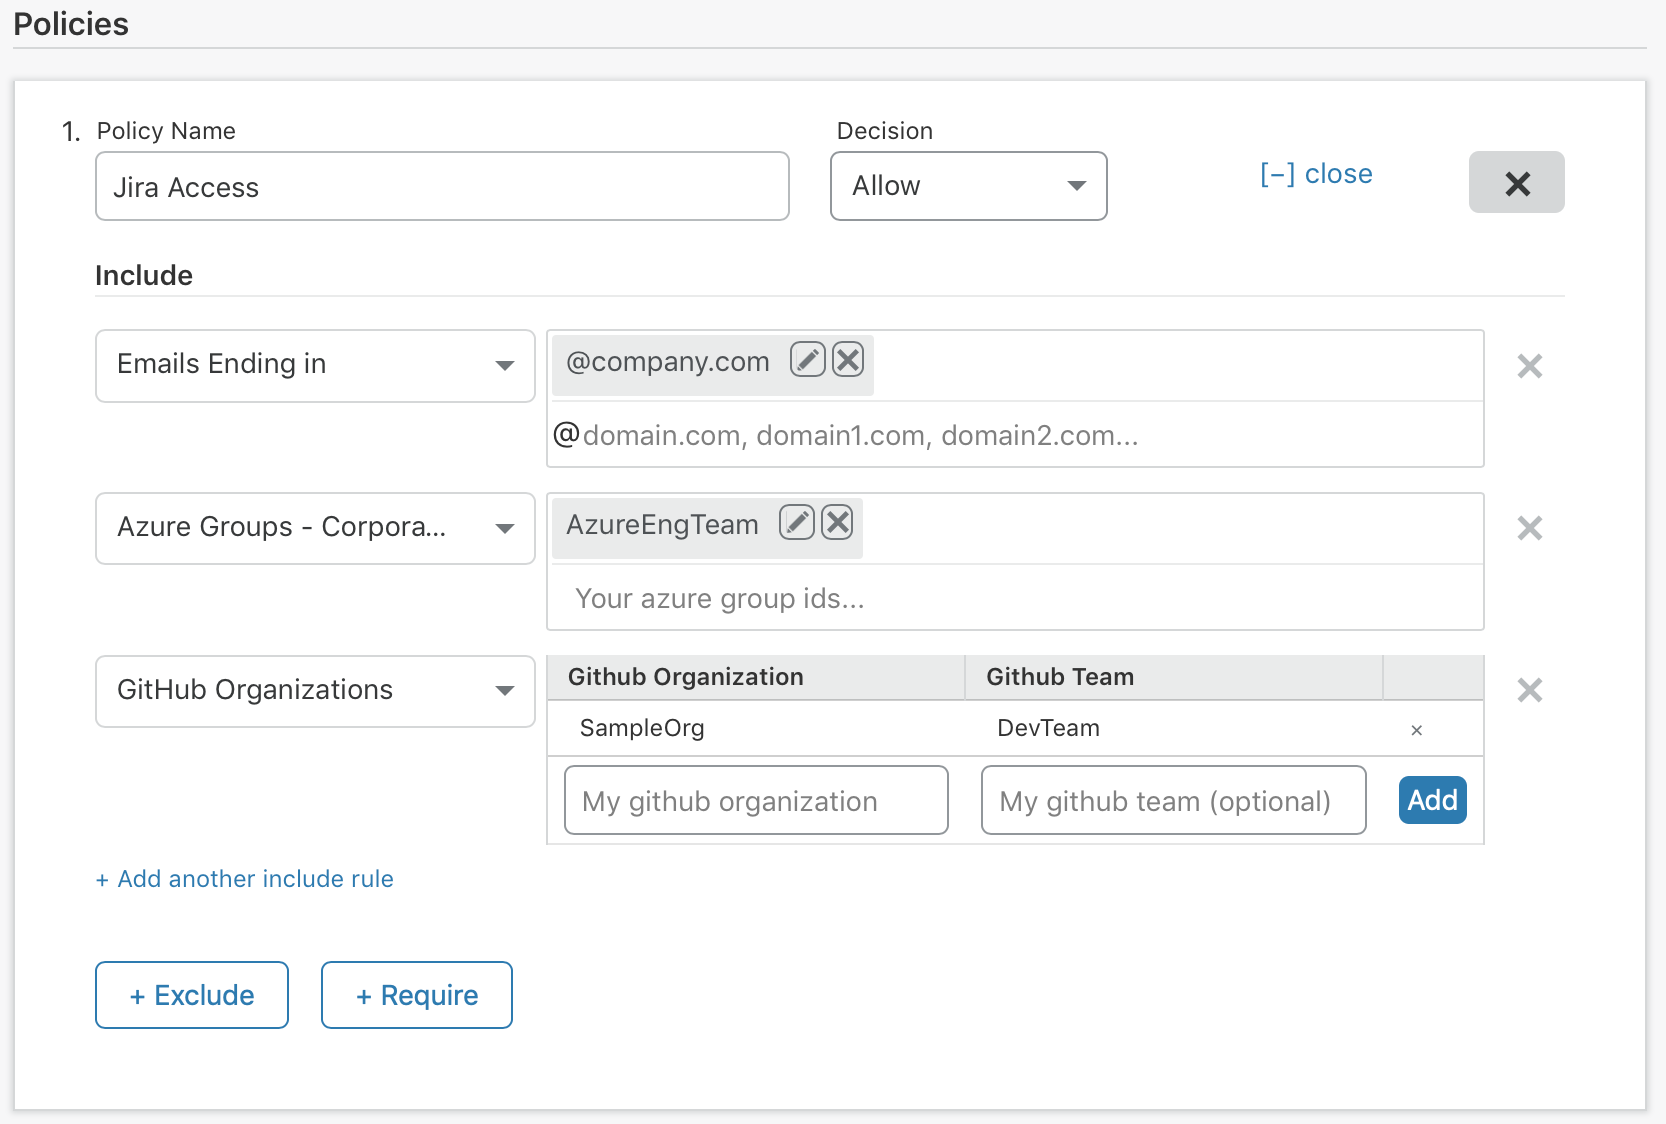1666x1124 pixels.
Task: Click the Github Team column header
Action: (1174, 677)
